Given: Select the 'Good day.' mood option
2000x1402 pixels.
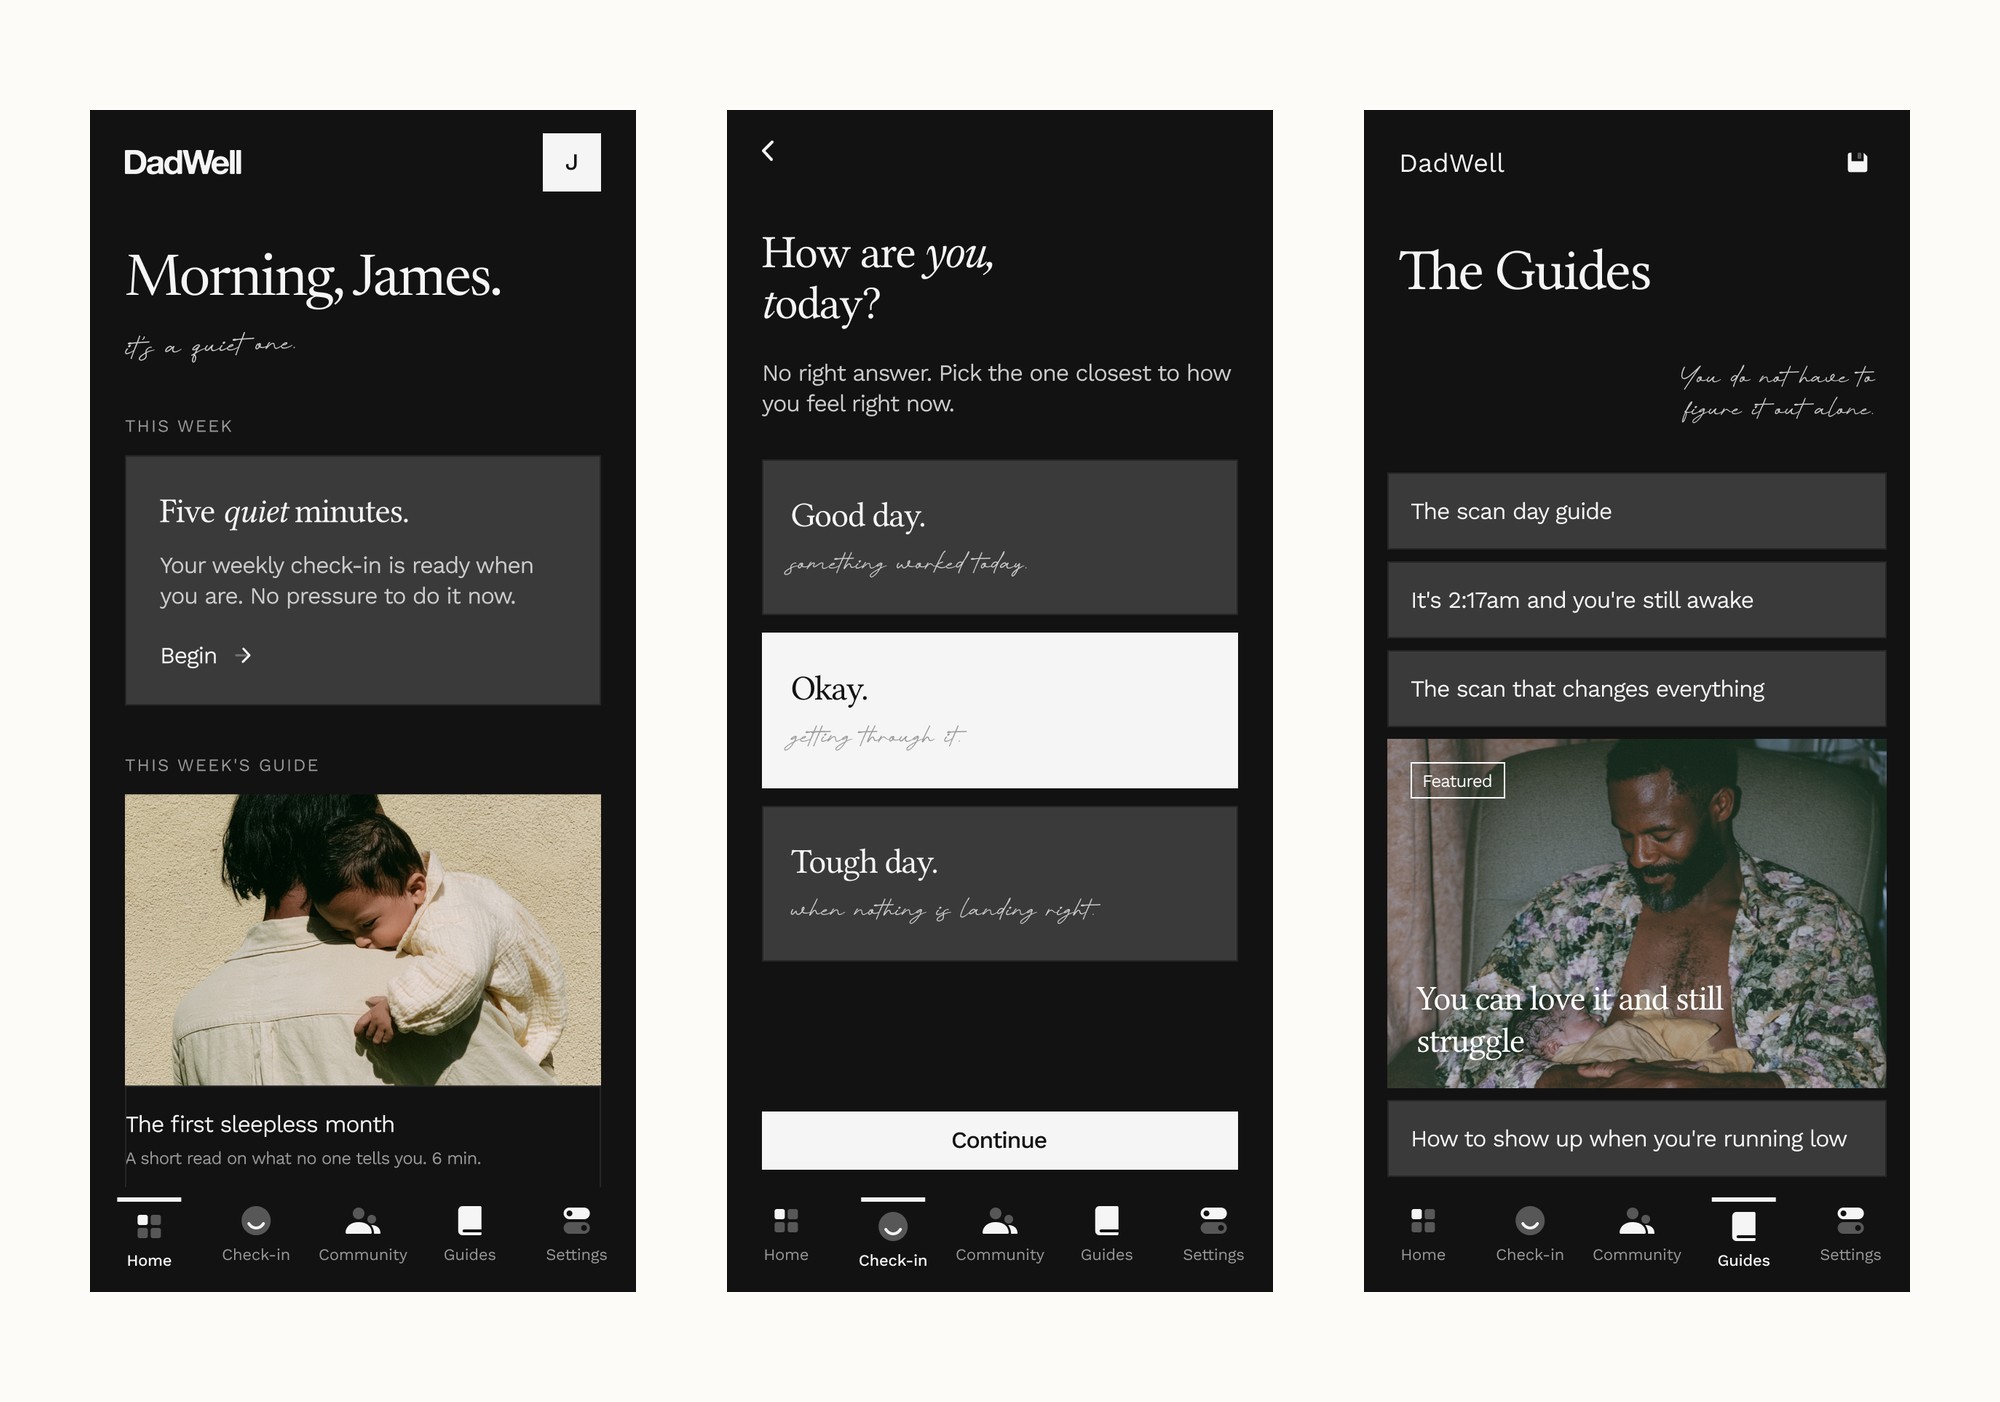Looking at the screenshot, I should coord(1000,537).
